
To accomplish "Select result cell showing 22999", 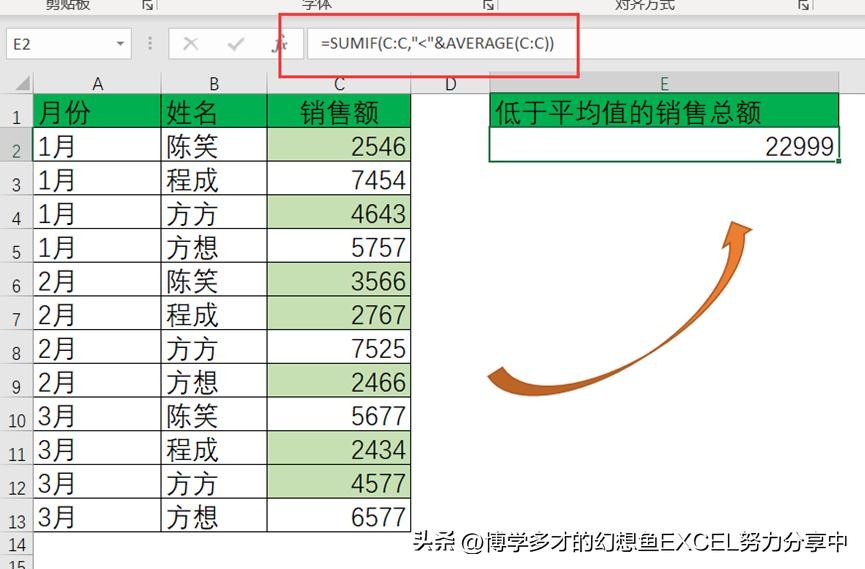I will pyautogui.click(x=664, y=147).
